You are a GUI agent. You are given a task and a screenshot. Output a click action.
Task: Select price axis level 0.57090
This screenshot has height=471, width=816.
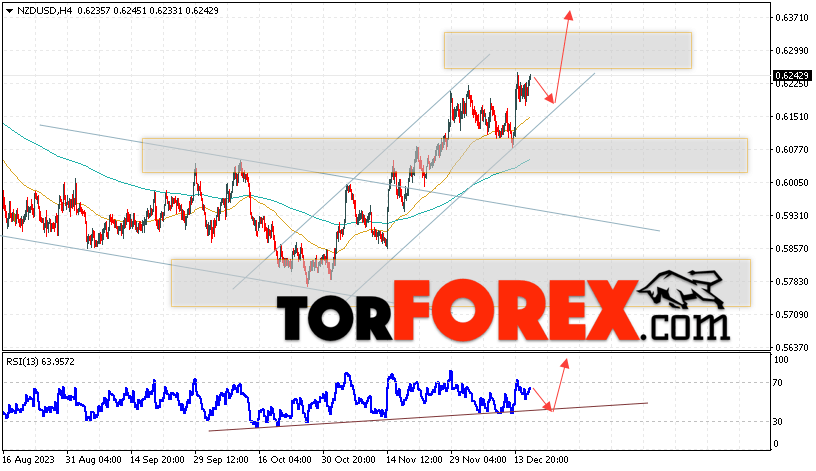tap(792, 314)
